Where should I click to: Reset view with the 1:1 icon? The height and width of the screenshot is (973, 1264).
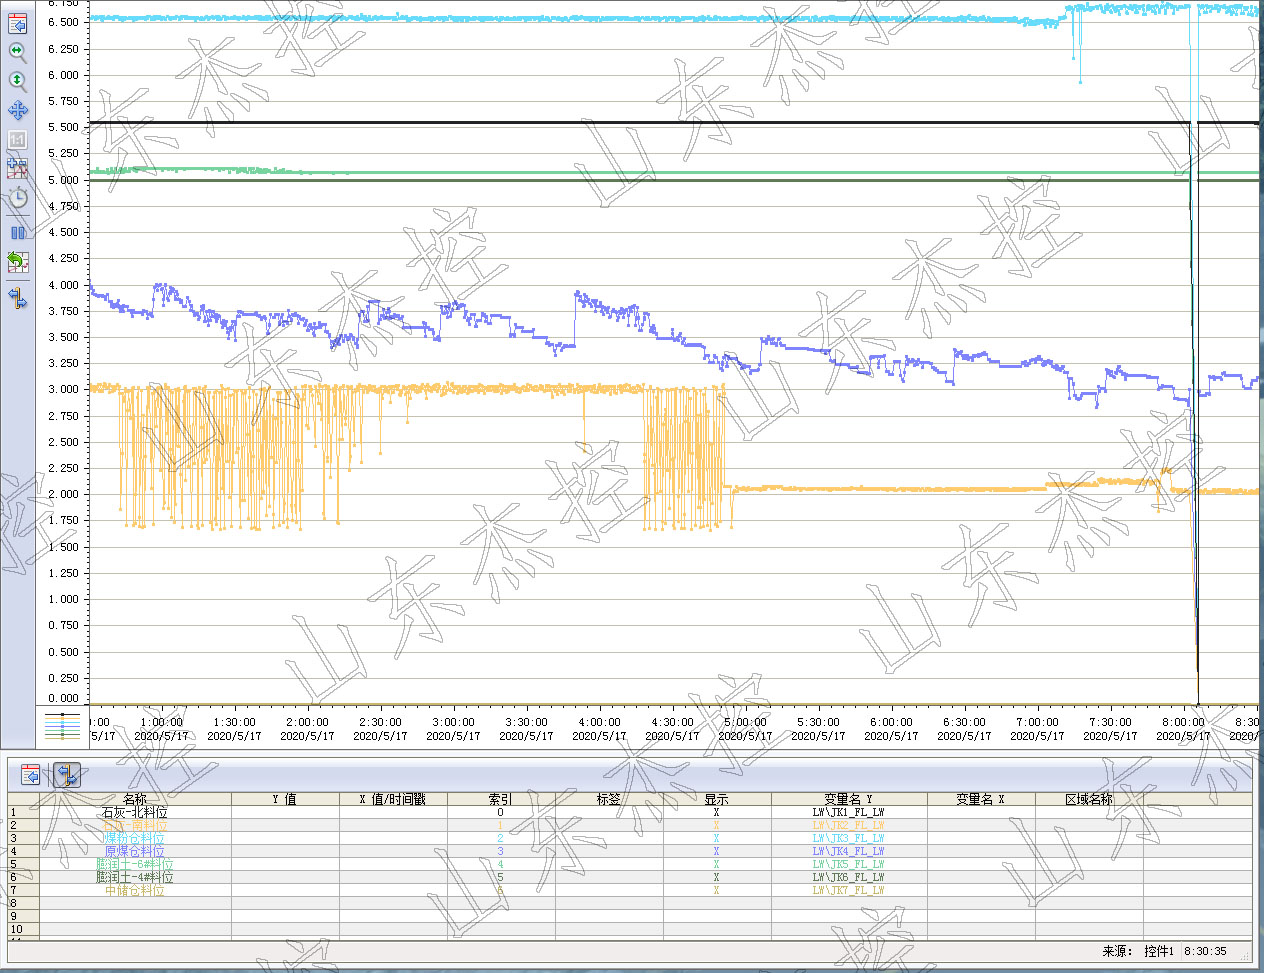18,139
